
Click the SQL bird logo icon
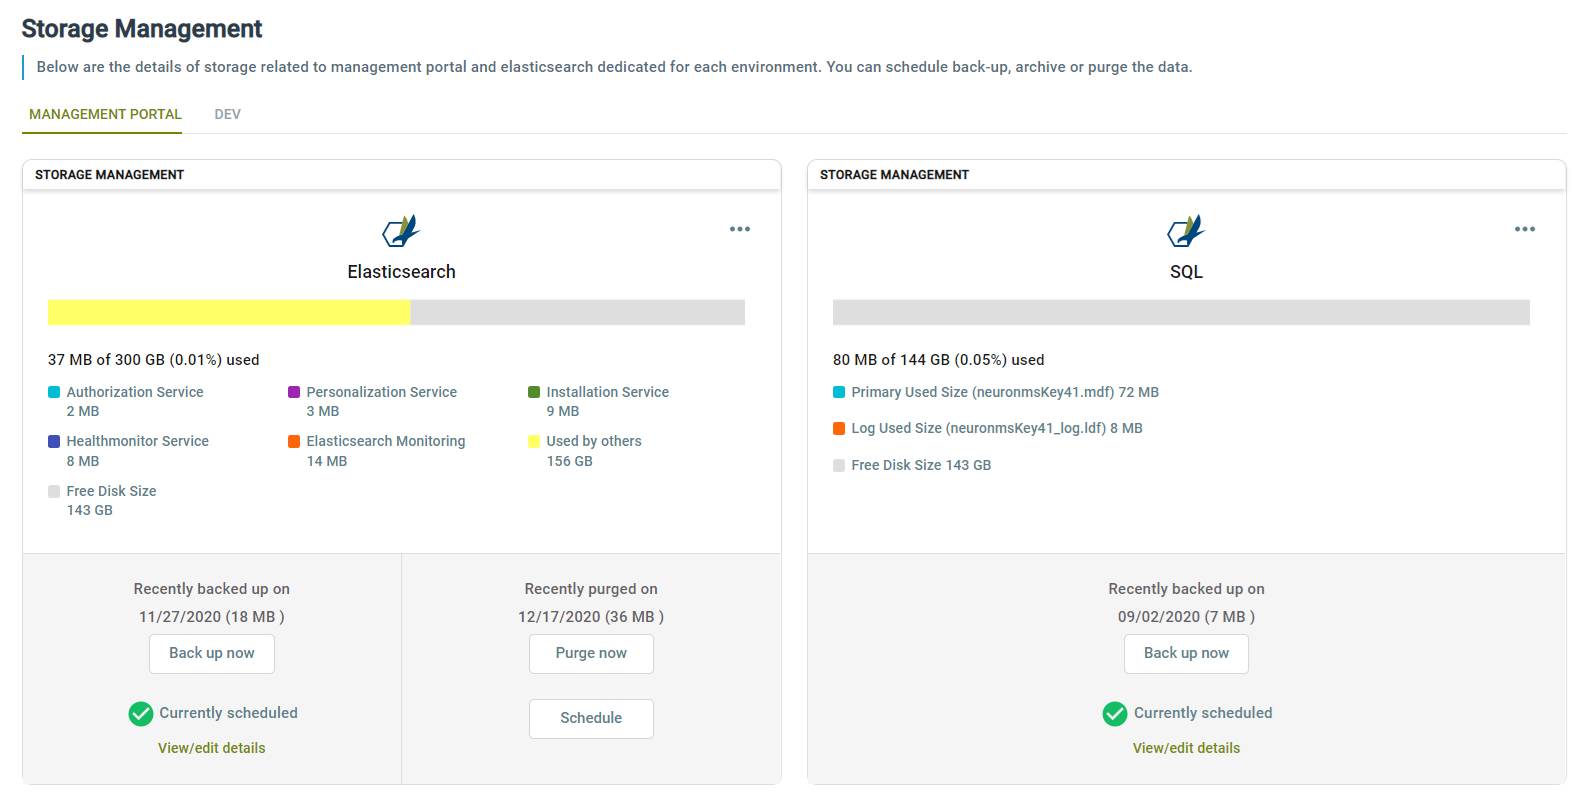click(x=1186, y=231)
